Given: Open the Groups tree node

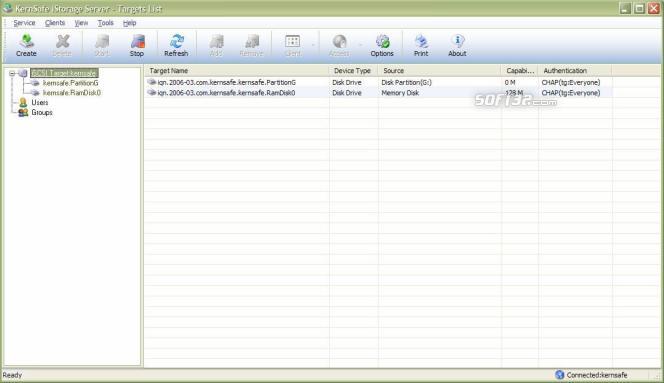Looking at the screenshot, I should point(42,112).
